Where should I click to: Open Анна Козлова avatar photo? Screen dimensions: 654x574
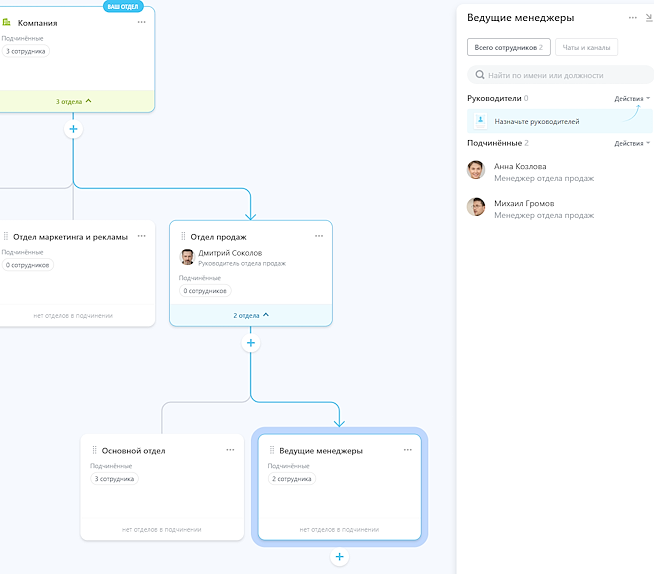coord(476,170)
